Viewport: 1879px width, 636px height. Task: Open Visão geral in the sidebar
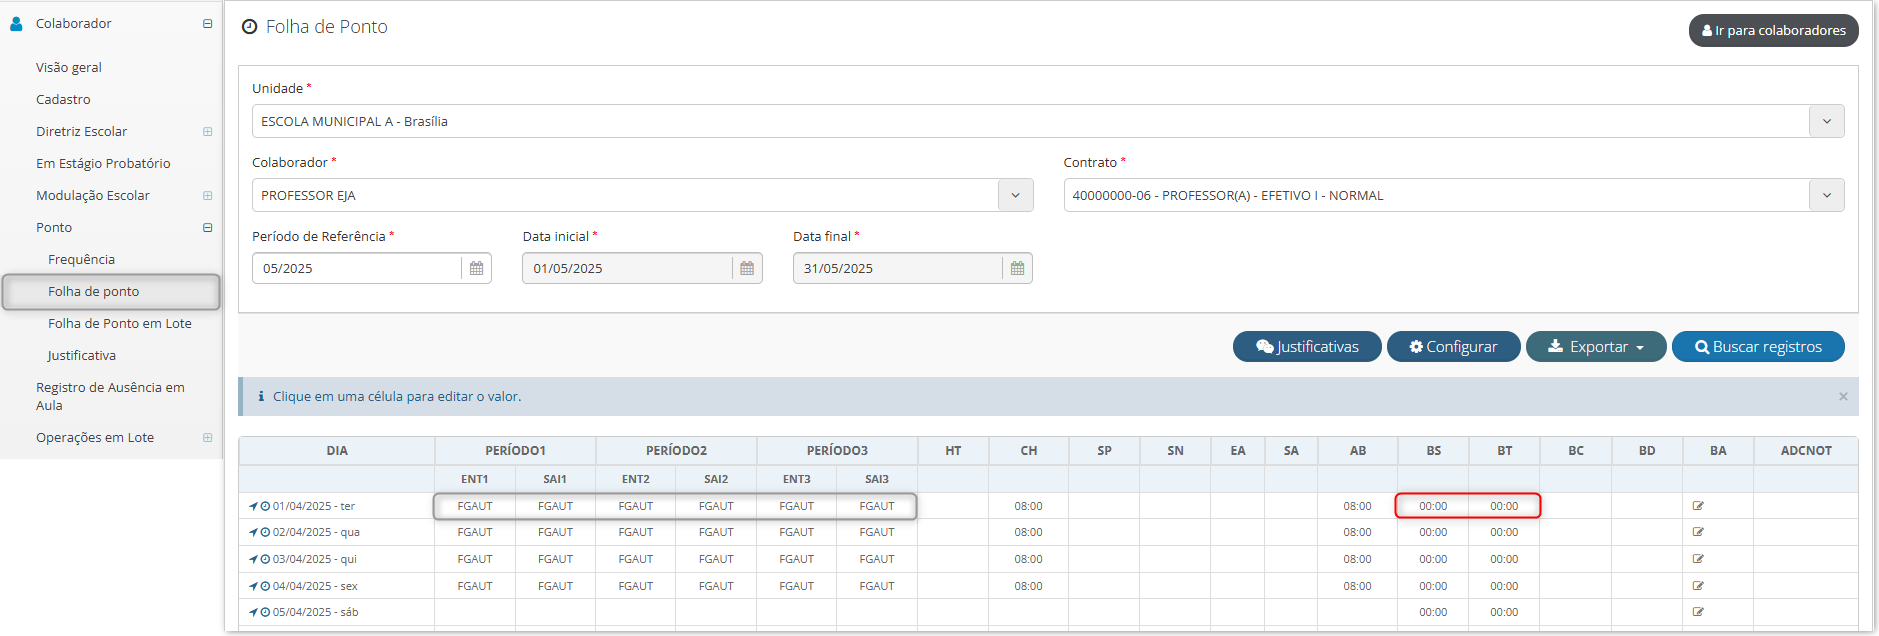(69, 67)
